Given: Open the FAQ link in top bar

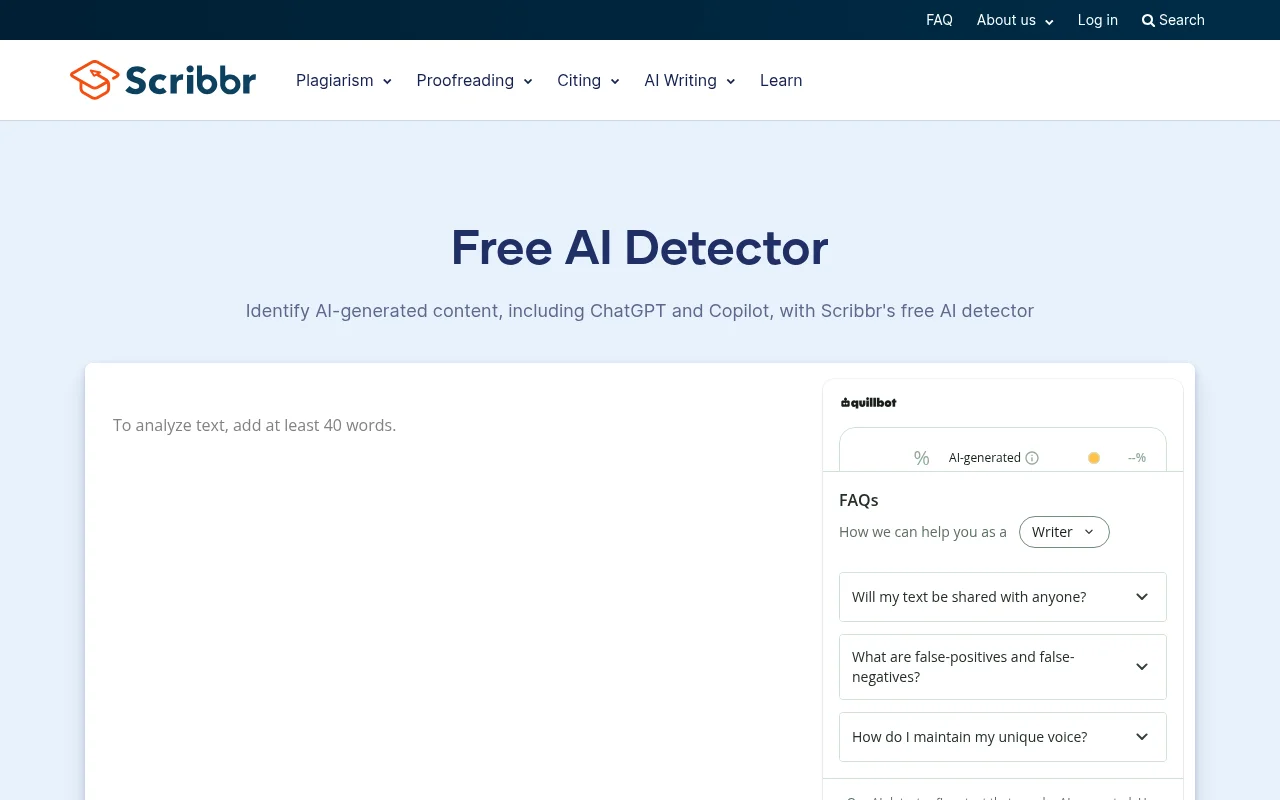Looking at the screenshot, I should [x=939, y=20].
